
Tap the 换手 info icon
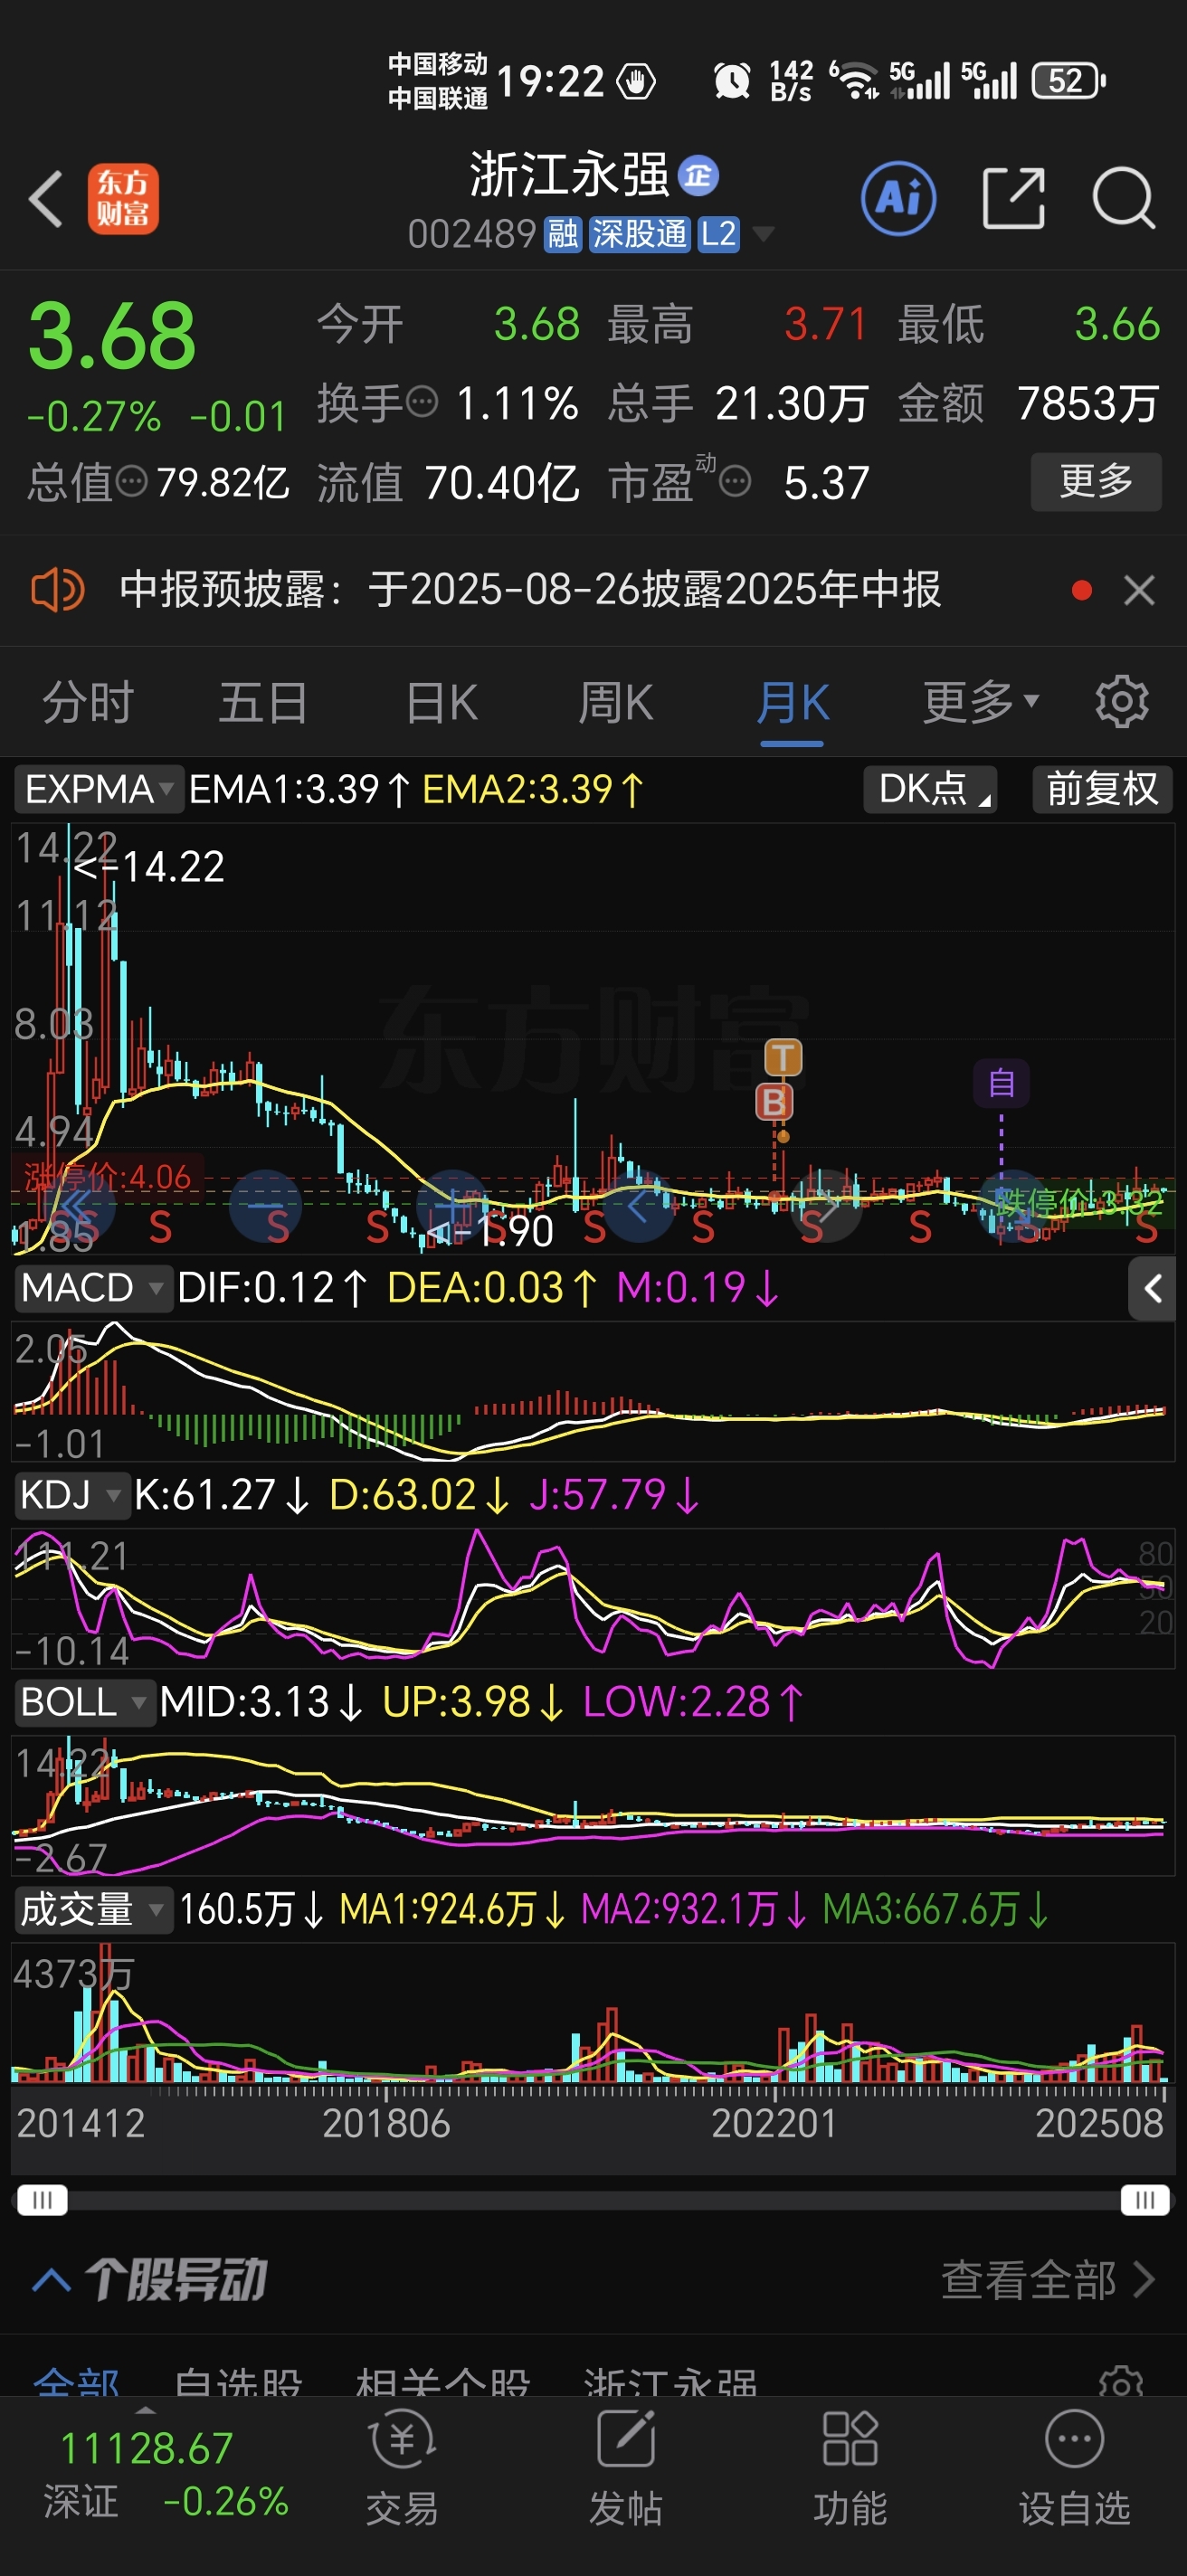(422, 402)
